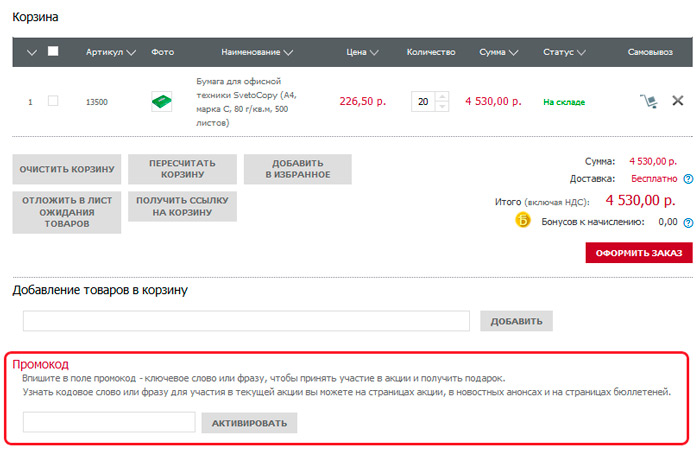
Task: Click ОТЛОЖИТЬ В ЛИСТ ОЖИДАНИЯ ТОВАРОВ button
Action: pyautogui.click(x=67, y=213)
